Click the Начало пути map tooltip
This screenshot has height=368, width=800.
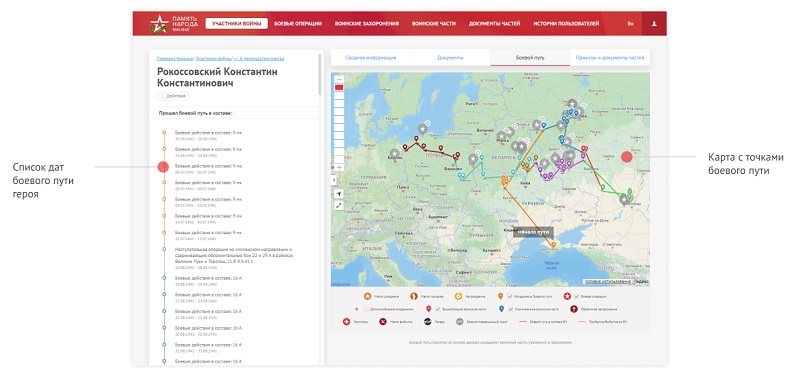(x=533, y=232)
